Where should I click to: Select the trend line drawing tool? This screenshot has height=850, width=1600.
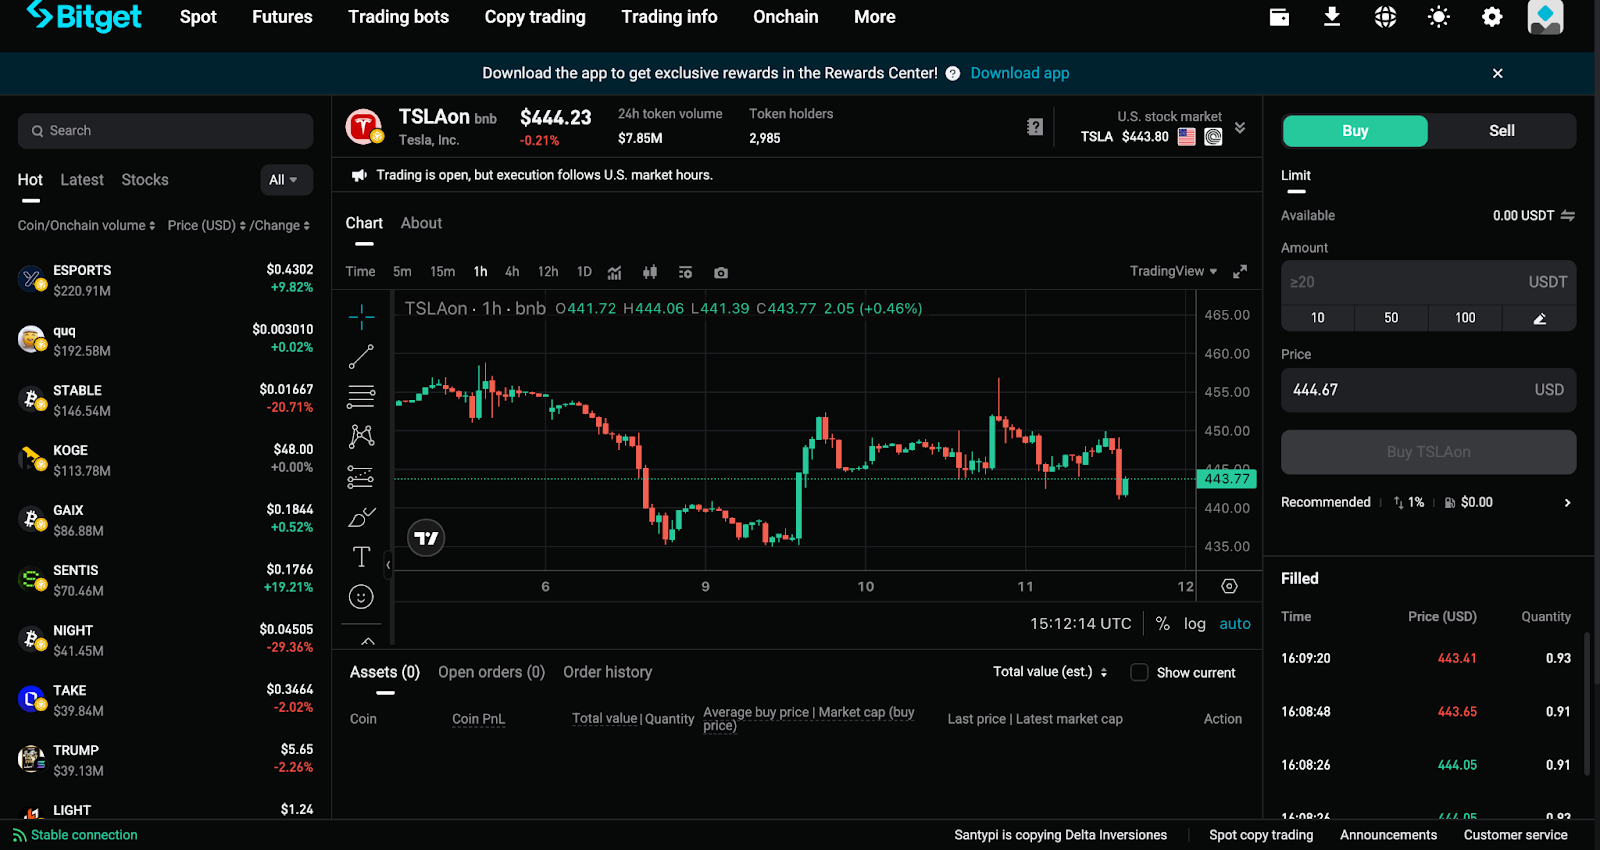361,357
